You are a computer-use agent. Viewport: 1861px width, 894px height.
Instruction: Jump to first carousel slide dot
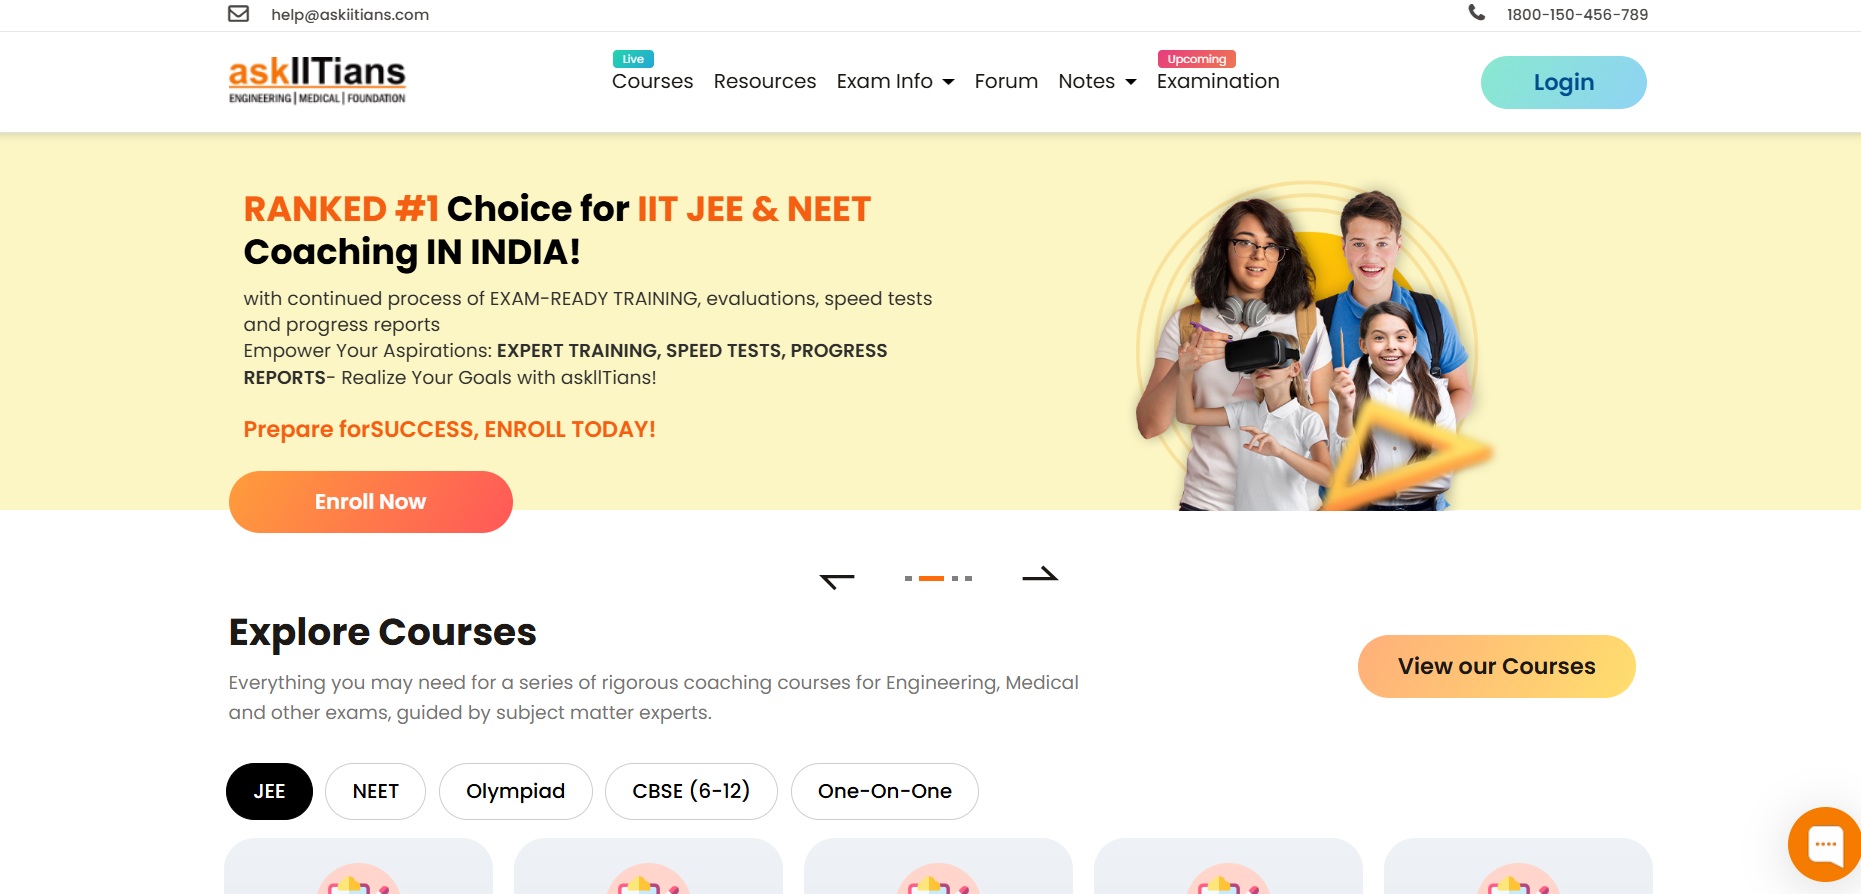point(908,578)
